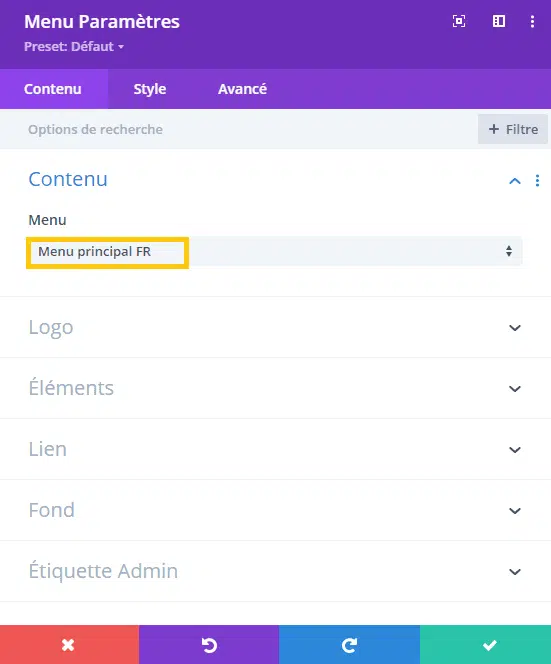Expand the Étiquette Admin section
551x664 pixels.
coord(275,571)
